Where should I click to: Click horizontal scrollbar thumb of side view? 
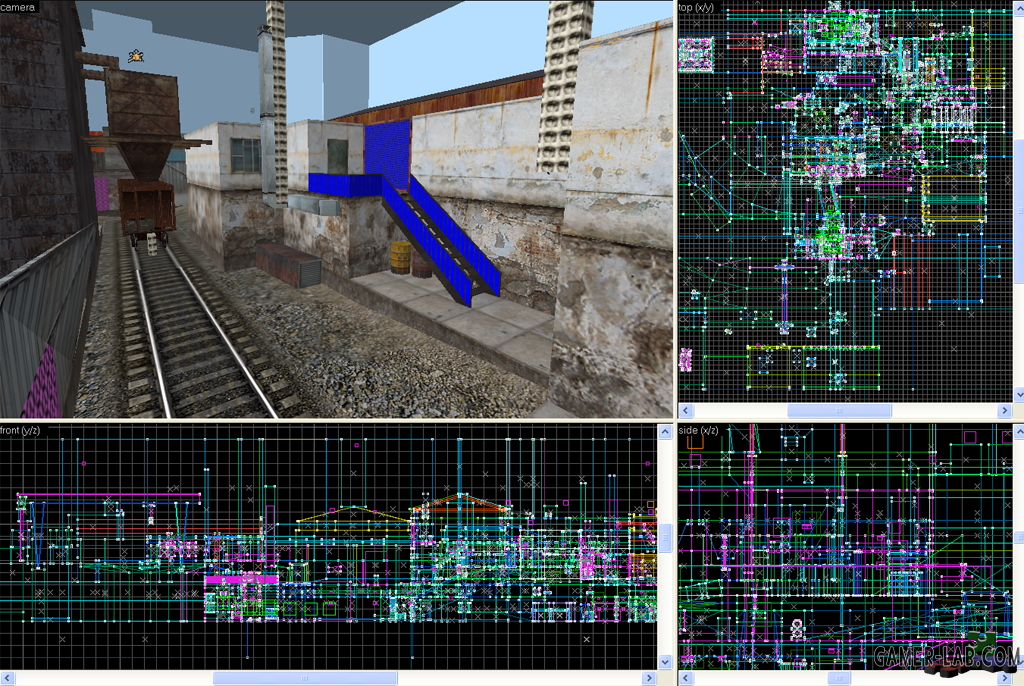(839, 678)
